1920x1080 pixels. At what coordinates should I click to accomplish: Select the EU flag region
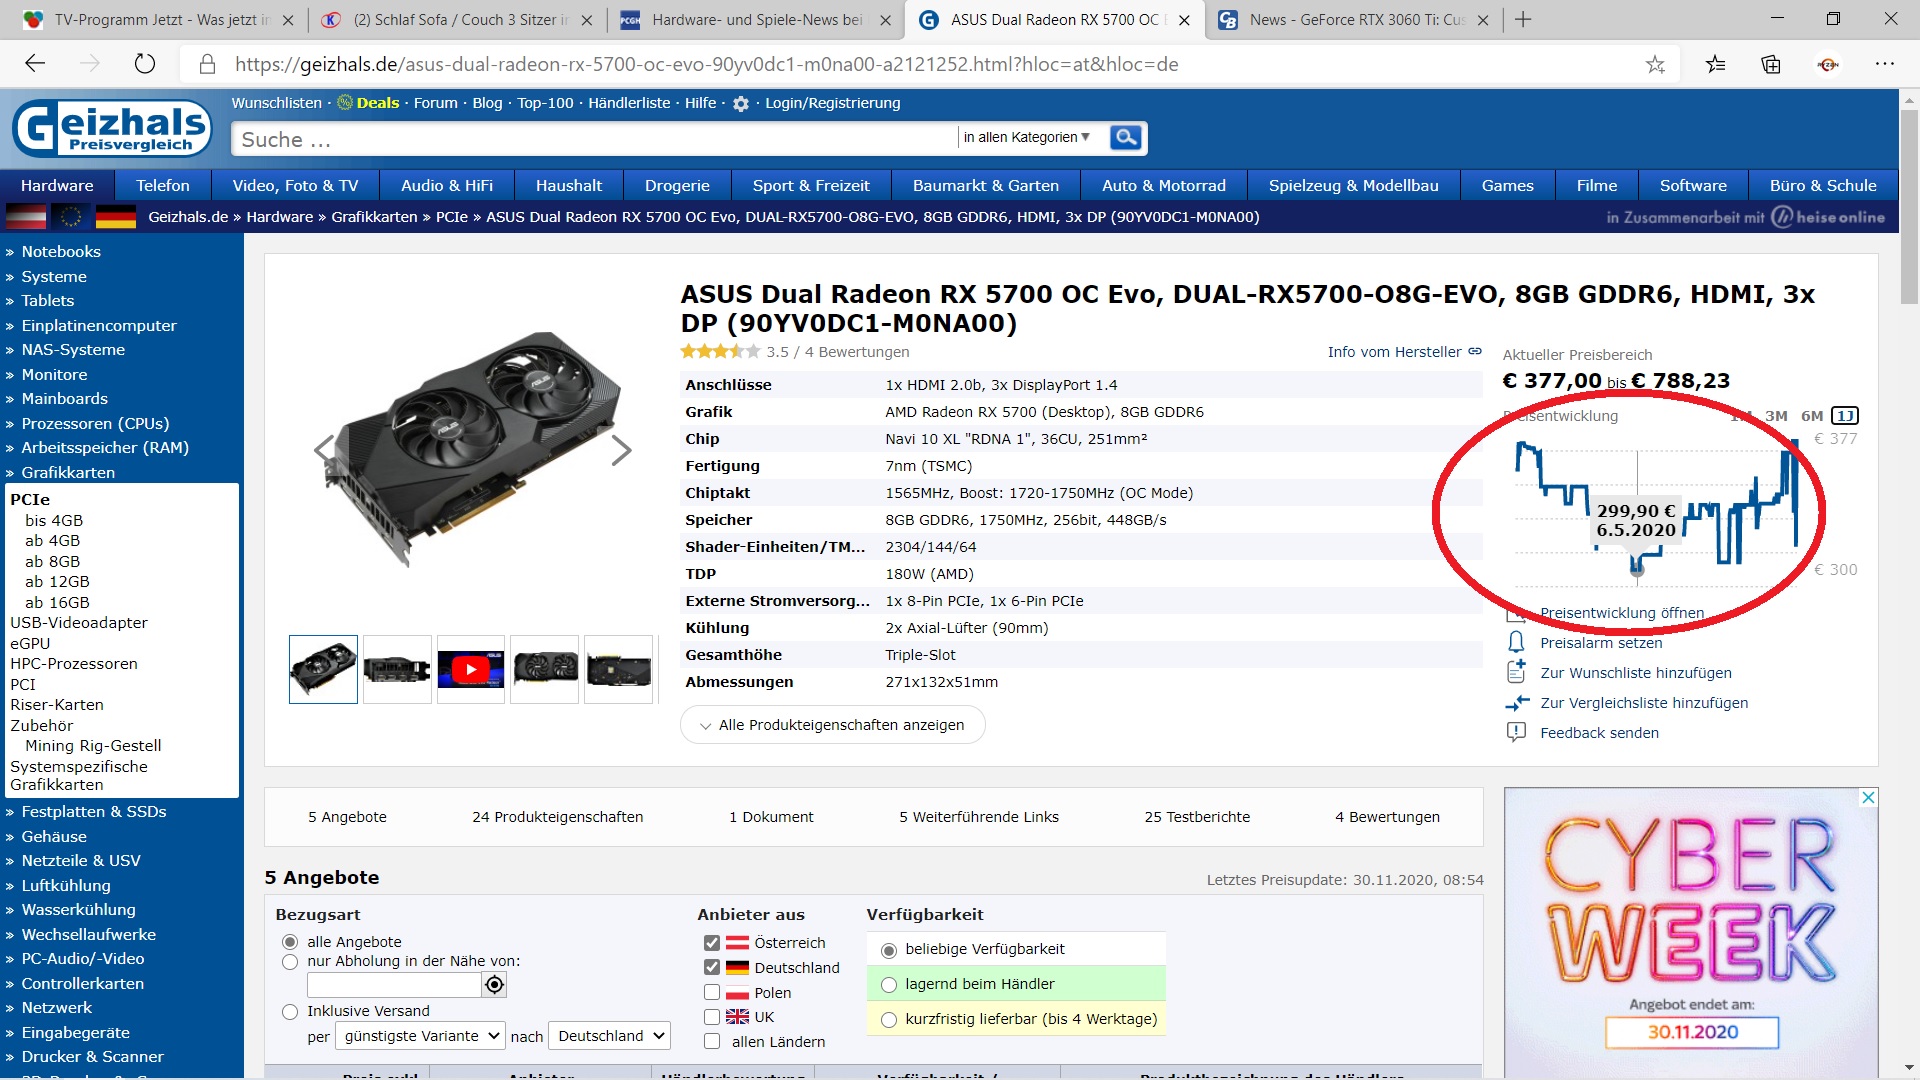click(x=71, y=217)
